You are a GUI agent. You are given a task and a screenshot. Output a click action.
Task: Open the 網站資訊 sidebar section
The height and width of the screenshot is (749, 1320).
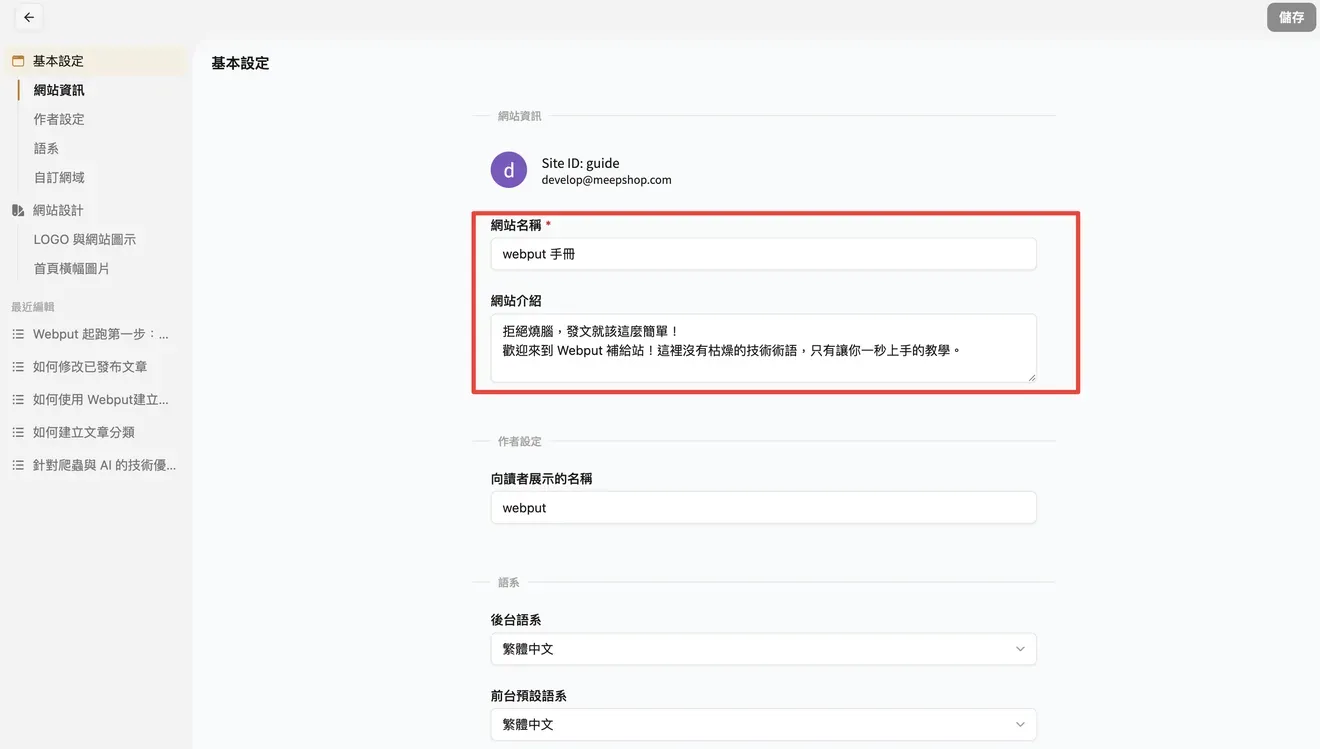59,90
